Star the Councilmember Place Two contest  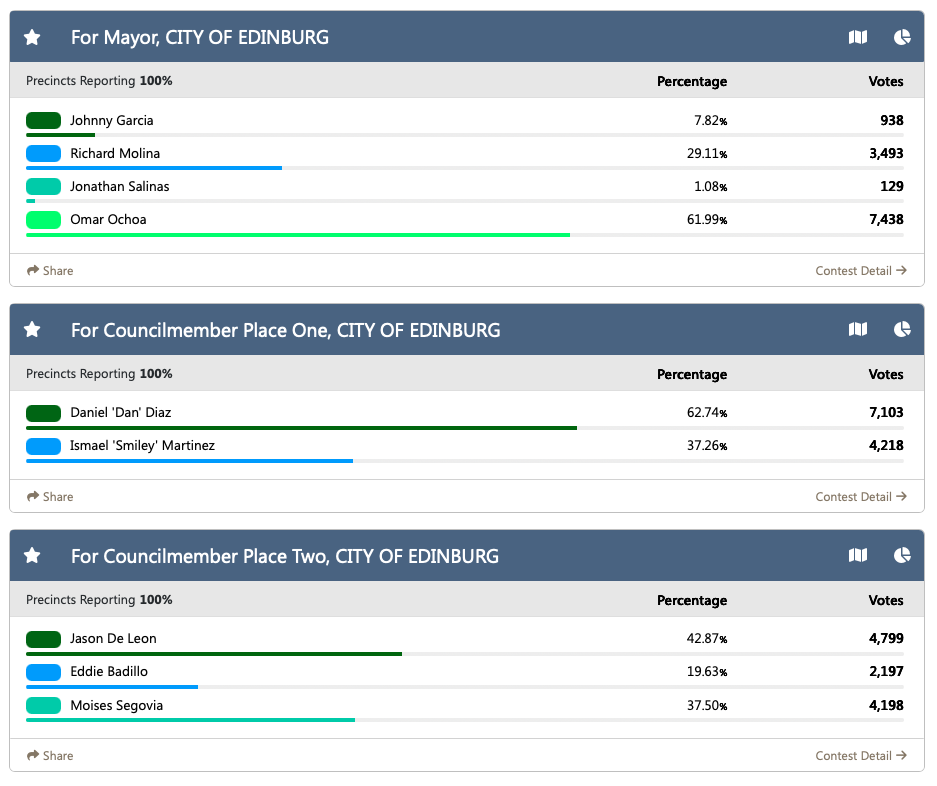coord(32,556)
